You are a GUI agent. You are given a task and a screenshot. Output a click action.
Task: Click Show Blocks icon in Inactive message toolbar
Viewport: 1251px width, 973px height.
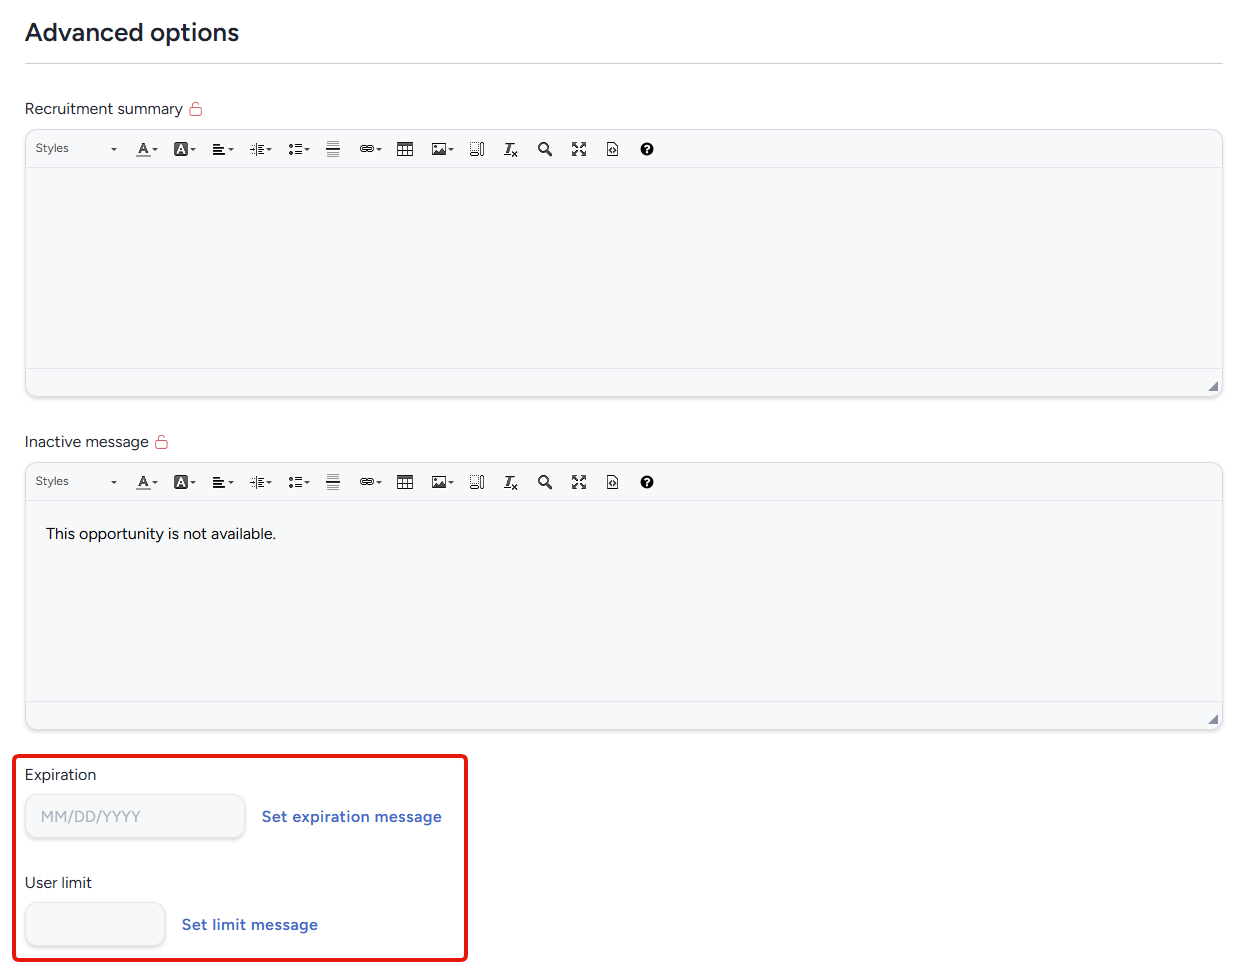477,482
